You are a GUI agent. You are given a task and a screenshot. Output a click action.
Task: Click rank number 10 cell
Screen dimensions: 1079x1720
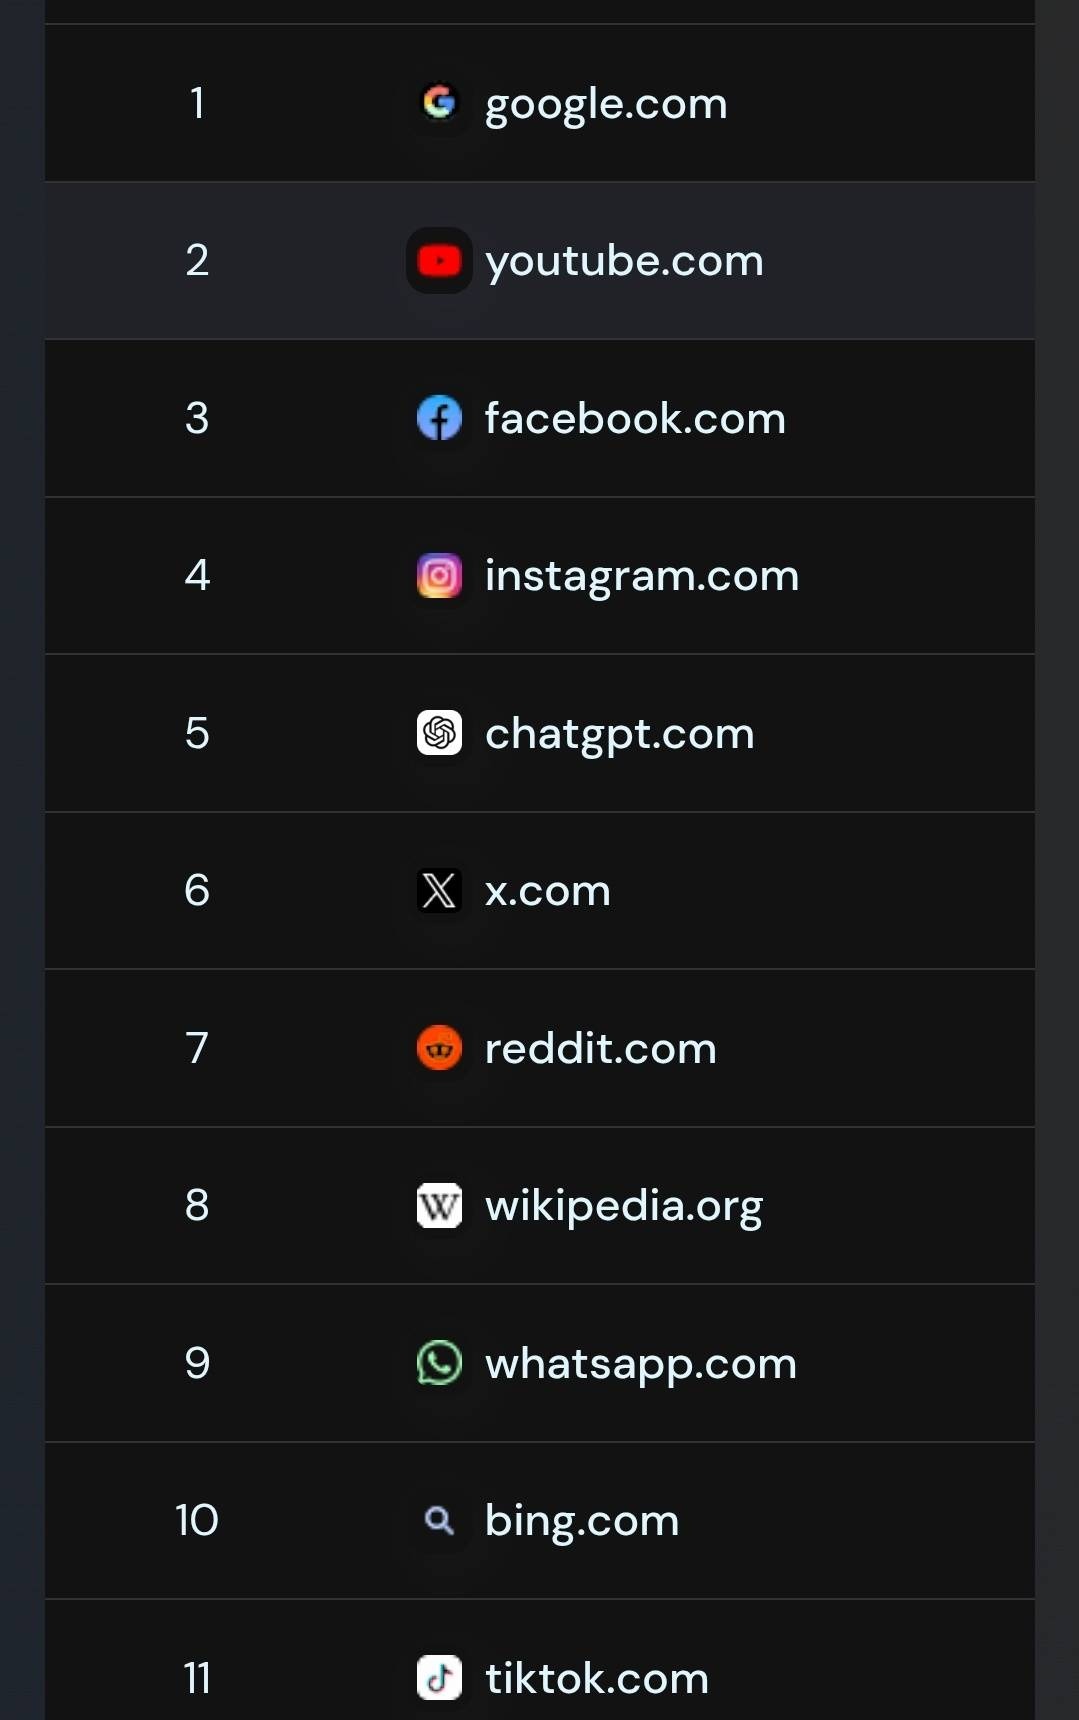pos(197,1520)
